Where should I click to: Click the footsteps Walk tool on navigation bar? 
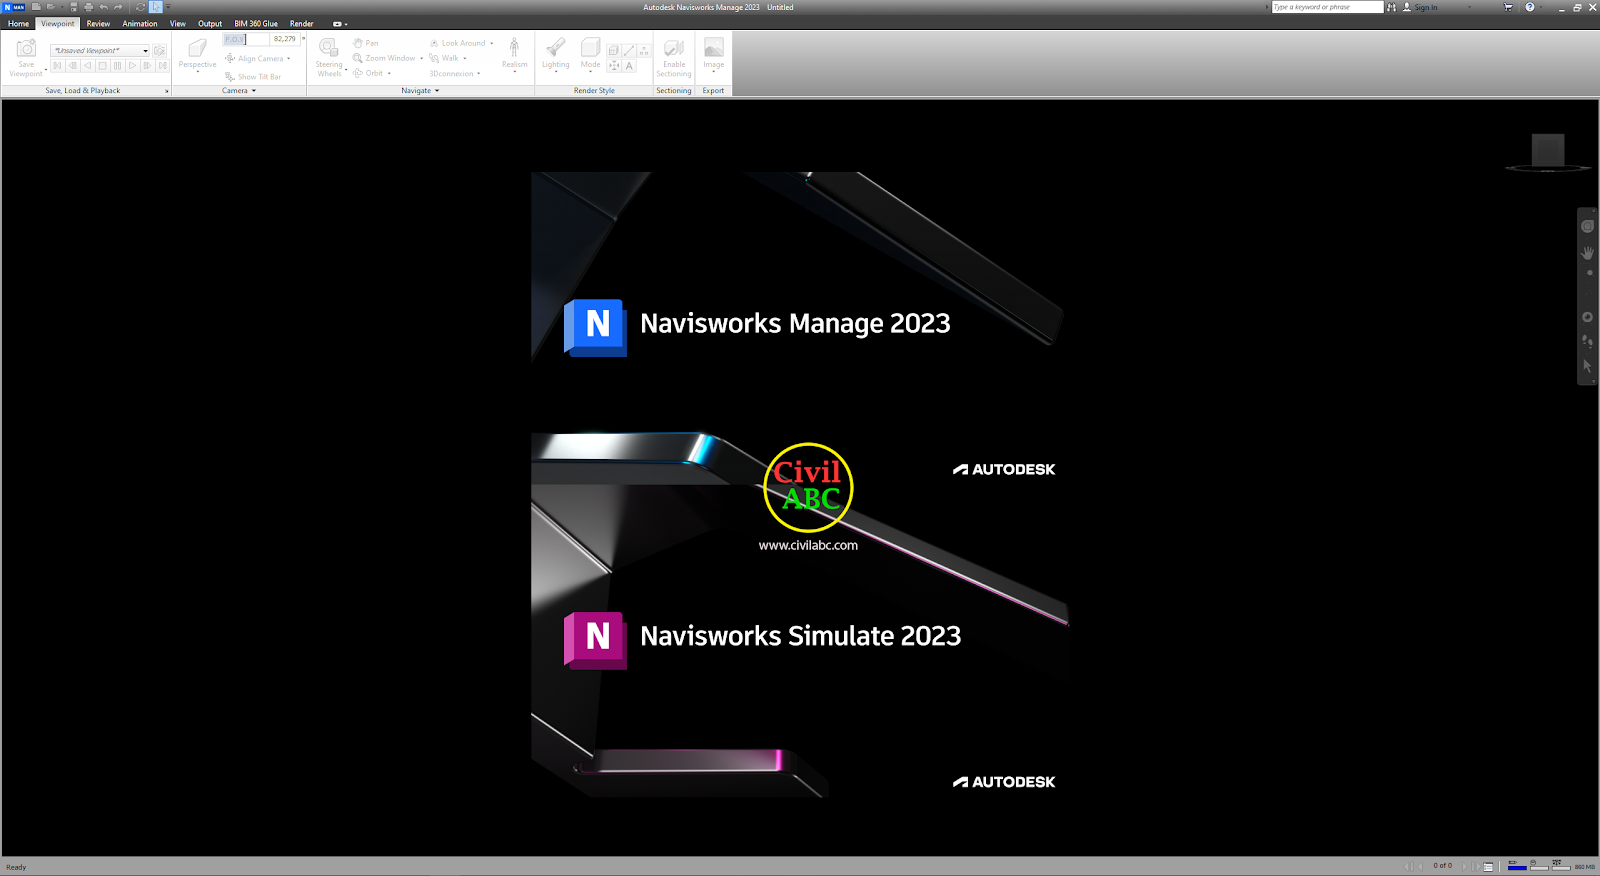click(1587, 341)
